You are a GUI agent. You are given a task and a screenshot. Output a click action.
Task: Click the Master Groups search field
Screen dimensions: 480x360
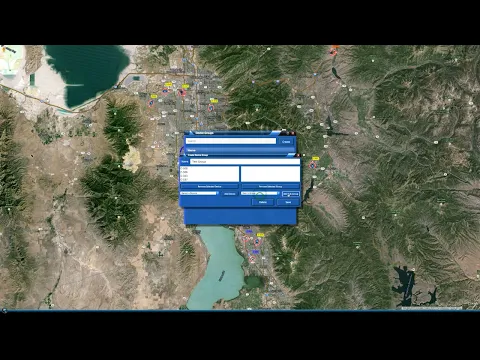(231, 141)
